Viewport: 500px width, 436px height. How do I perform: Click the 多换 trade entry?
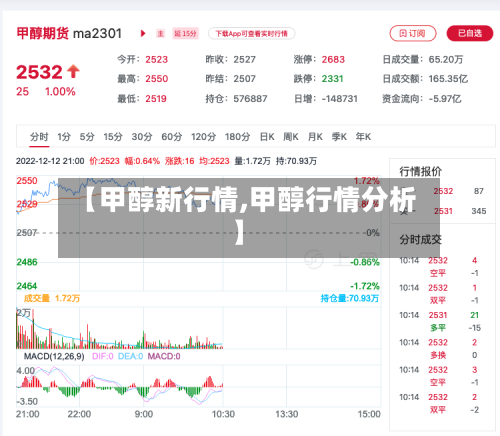pos(438,355)
